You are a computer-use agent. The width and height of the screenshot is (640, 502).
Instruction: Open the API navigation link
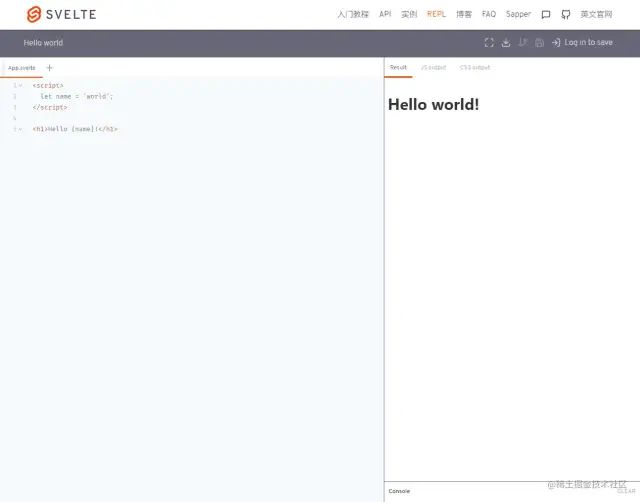coord(385,14)
